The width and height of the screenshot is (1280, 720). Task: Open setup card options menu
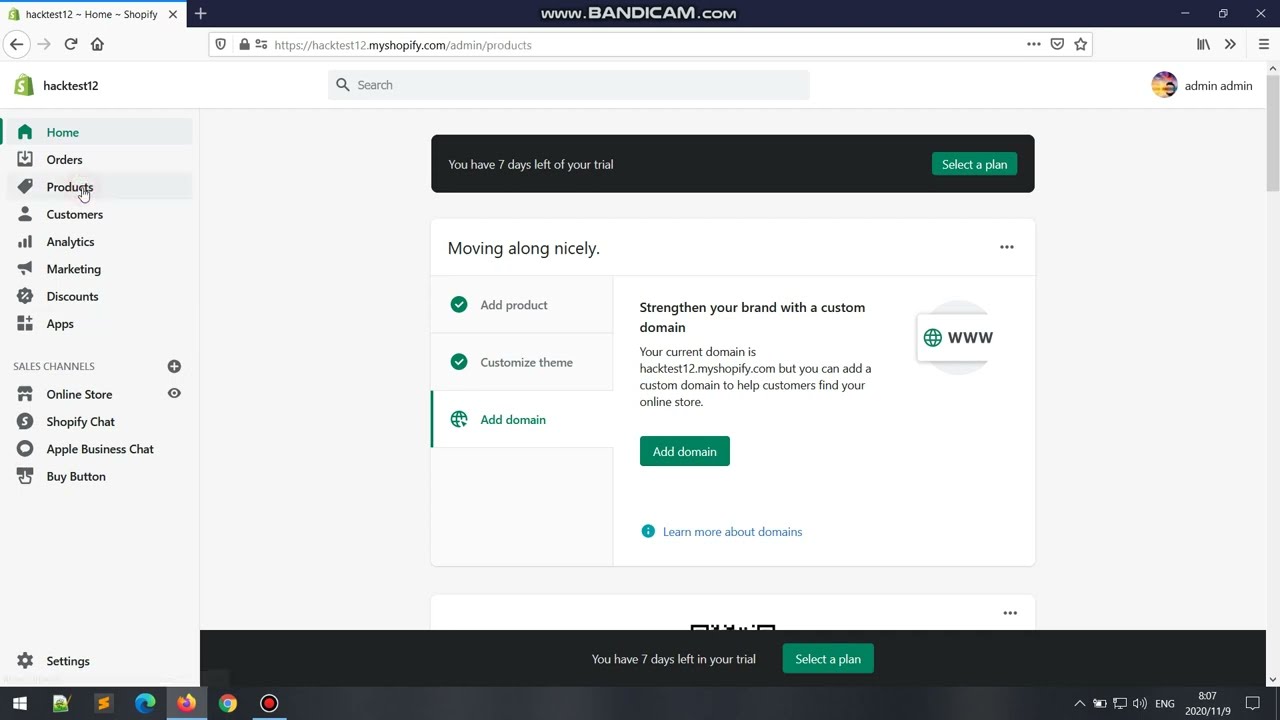pos(1007,247)
